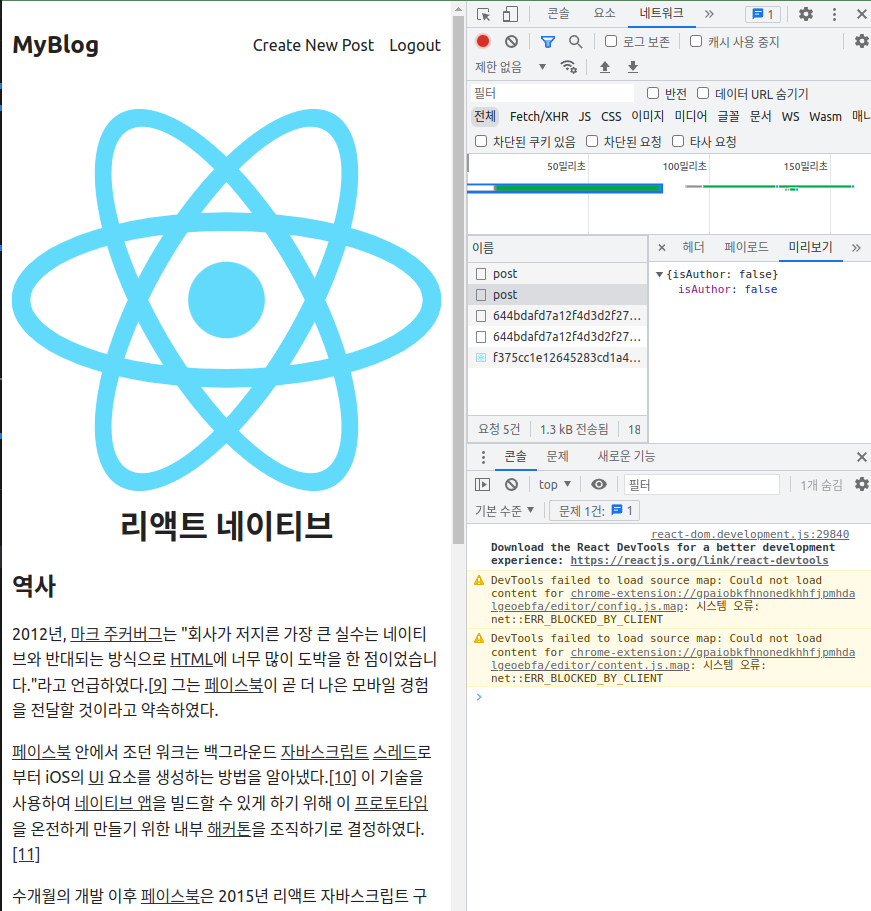This screenshot has width=871, height=911.
Task: Show more request detail tabs chevron
Action: coord(856,248)
